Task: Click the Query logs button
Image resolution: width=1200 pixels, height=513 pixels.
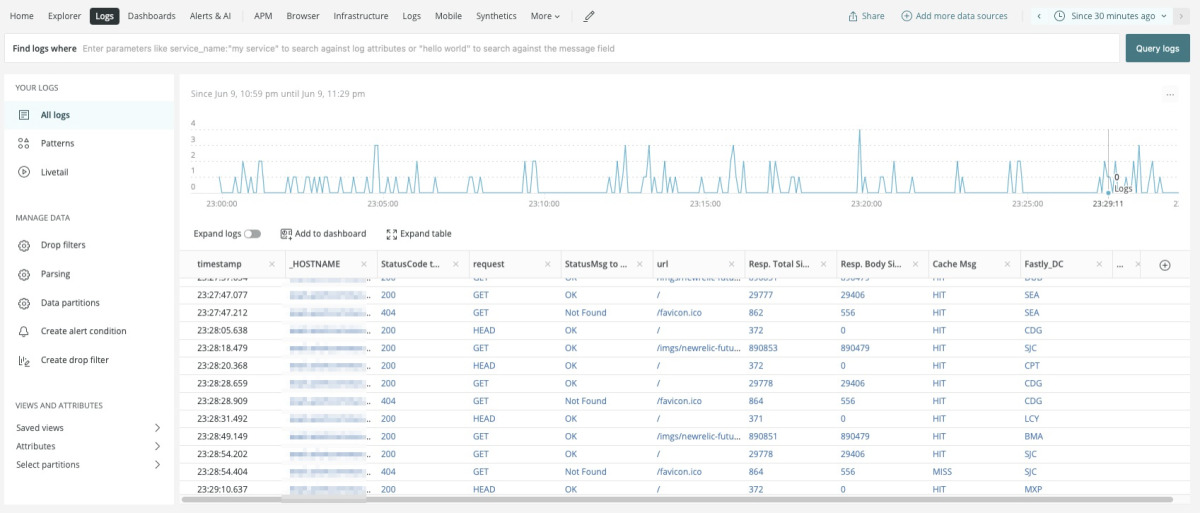Action: [x=1157, y=48]
